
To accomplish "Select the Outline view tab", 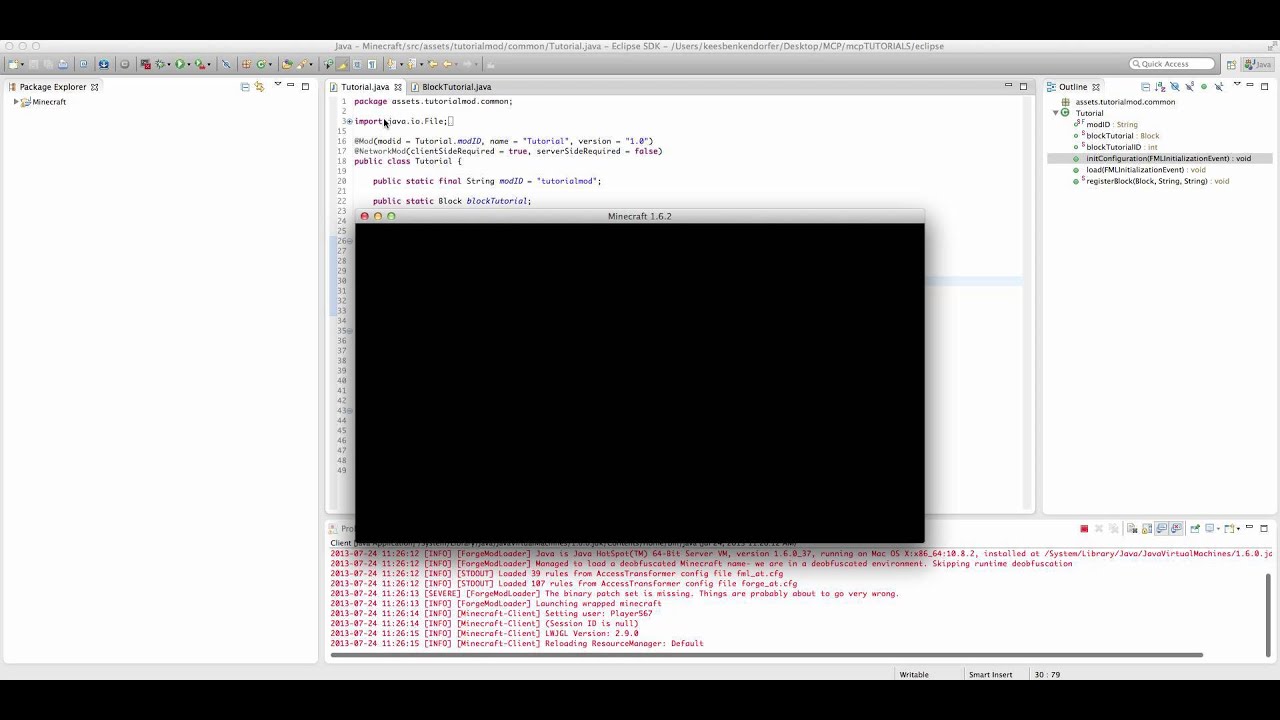I will pyautogui.click(x=1073, y=87).
